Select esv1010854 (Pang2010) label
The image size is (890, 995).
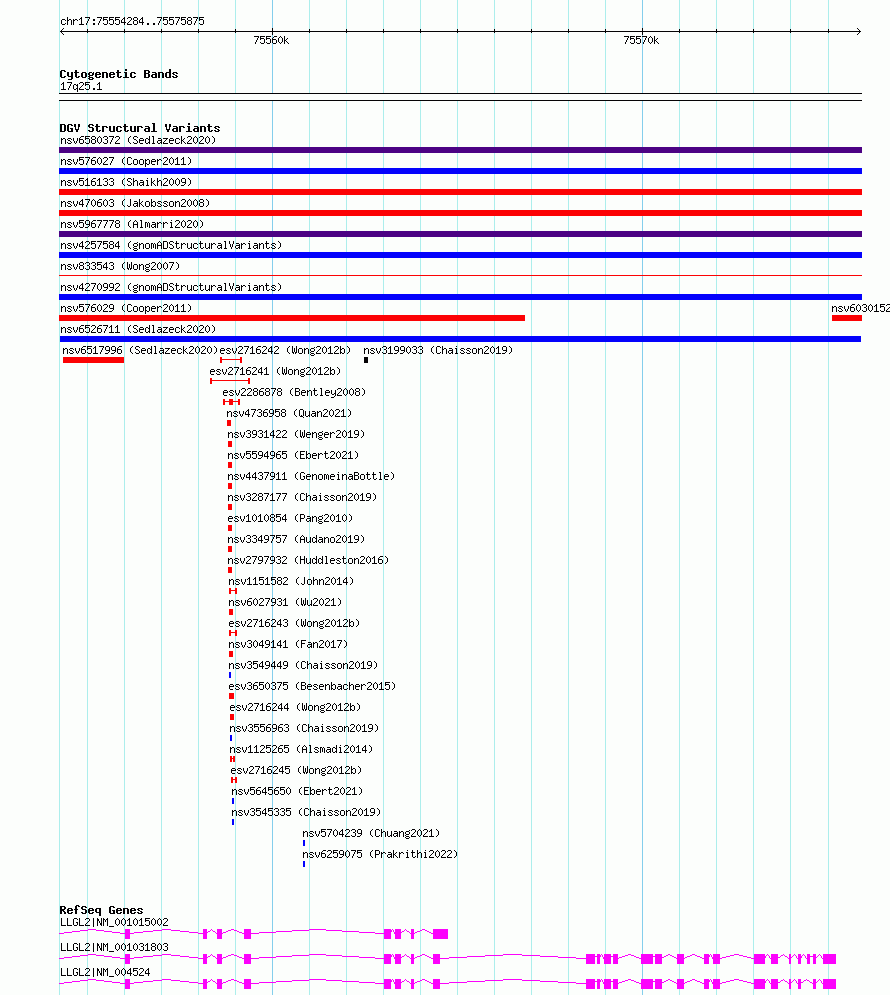point(291,518)
